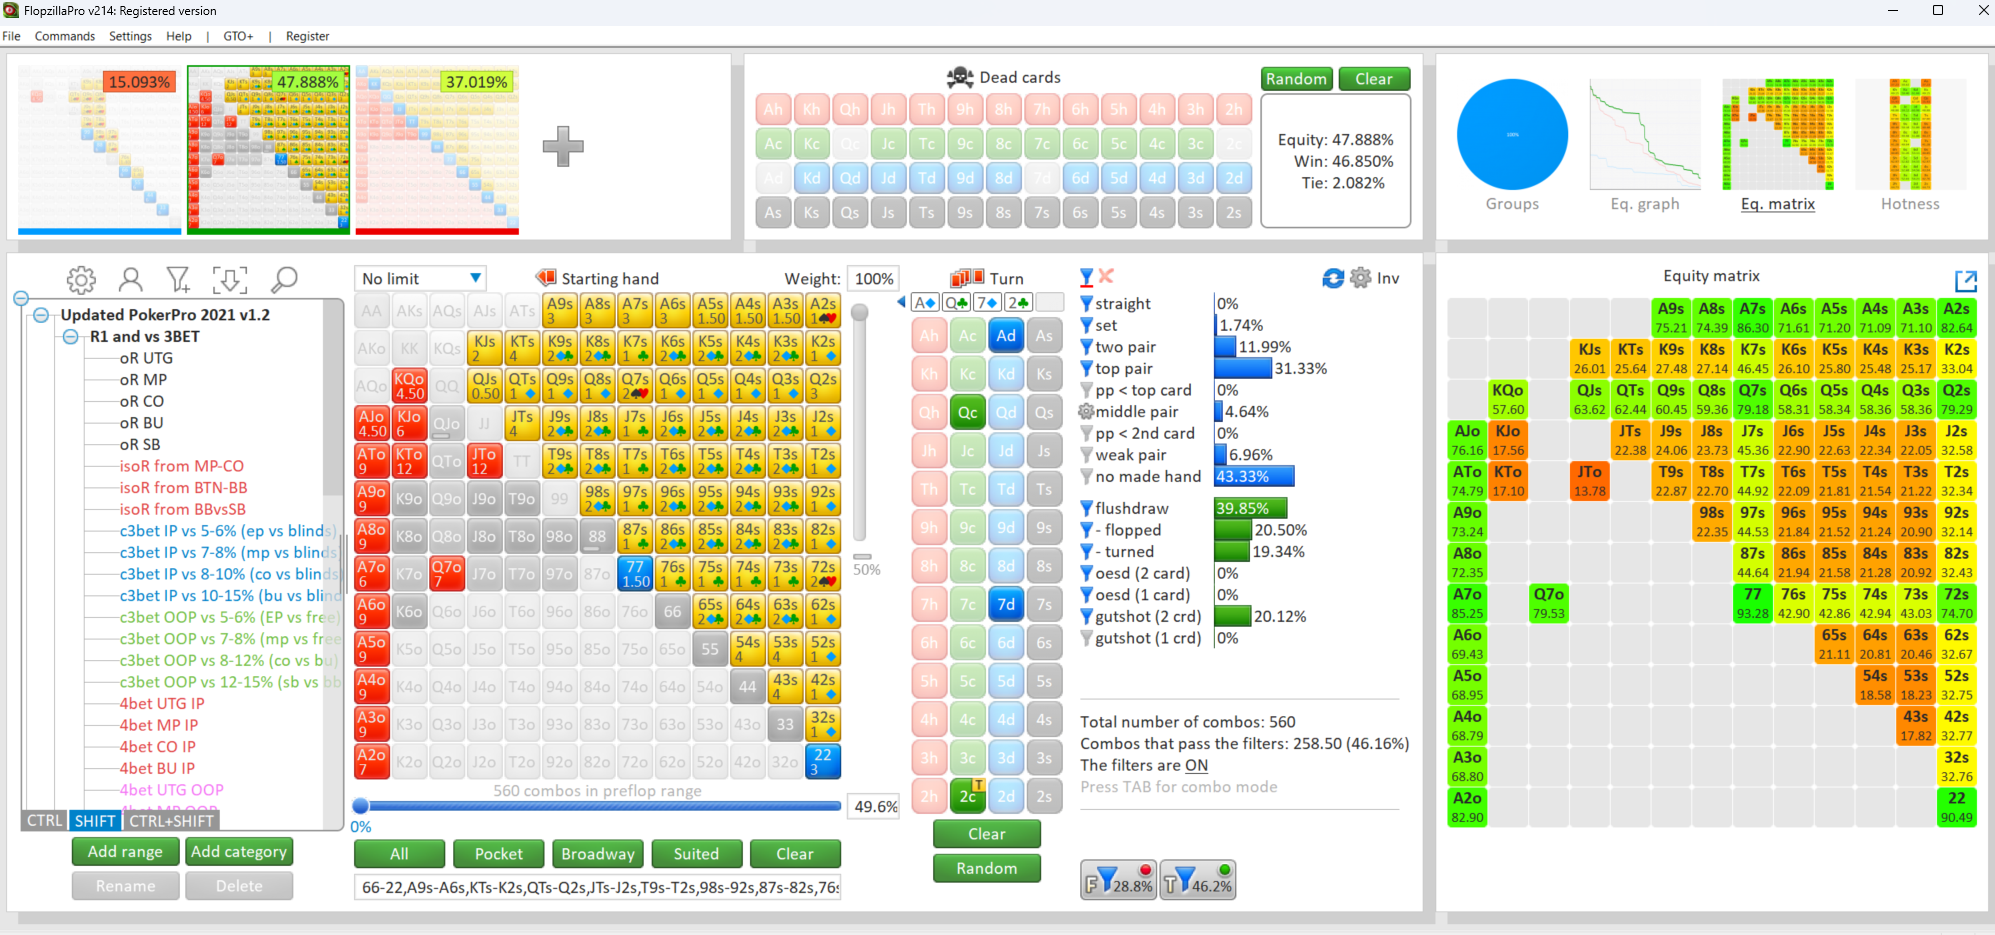Click the vertical weight slider handle
1995x935 pixels.
[x=859, y=312]
